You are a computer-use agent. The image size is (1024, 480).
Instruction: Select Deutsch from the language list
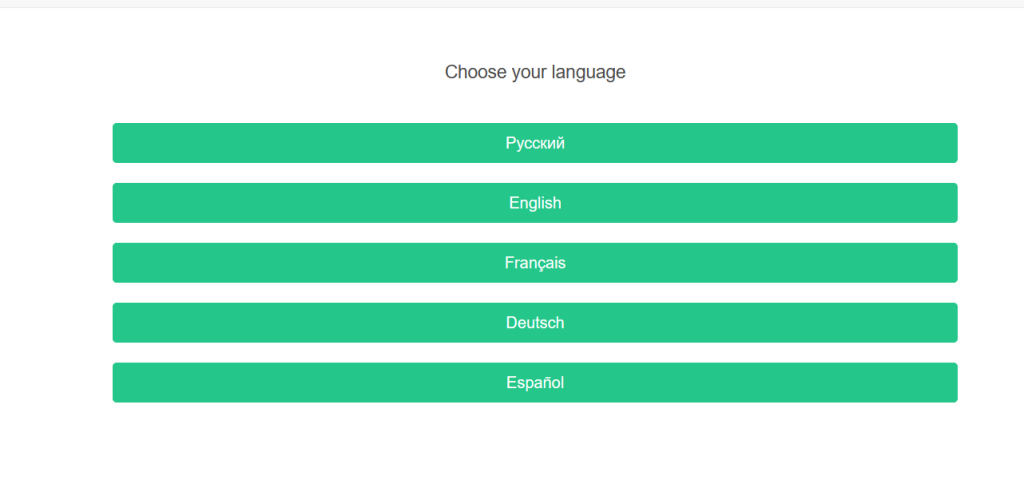[535, 323]
